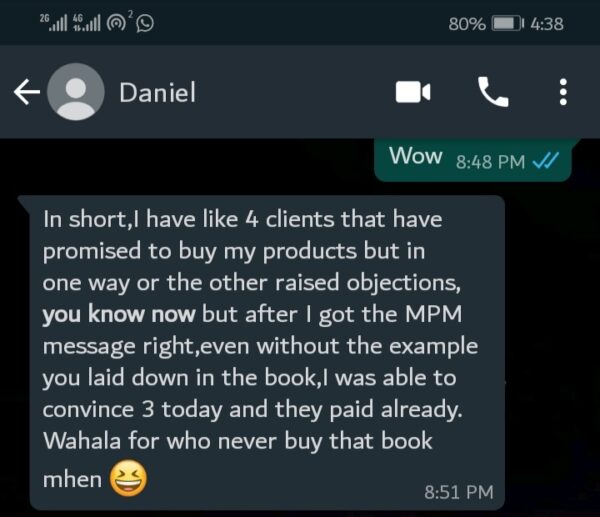Image resolution: width=600 pixels, height=517 pixels.
Task: Open the three-dot more options menu
Action: [563, 92]
